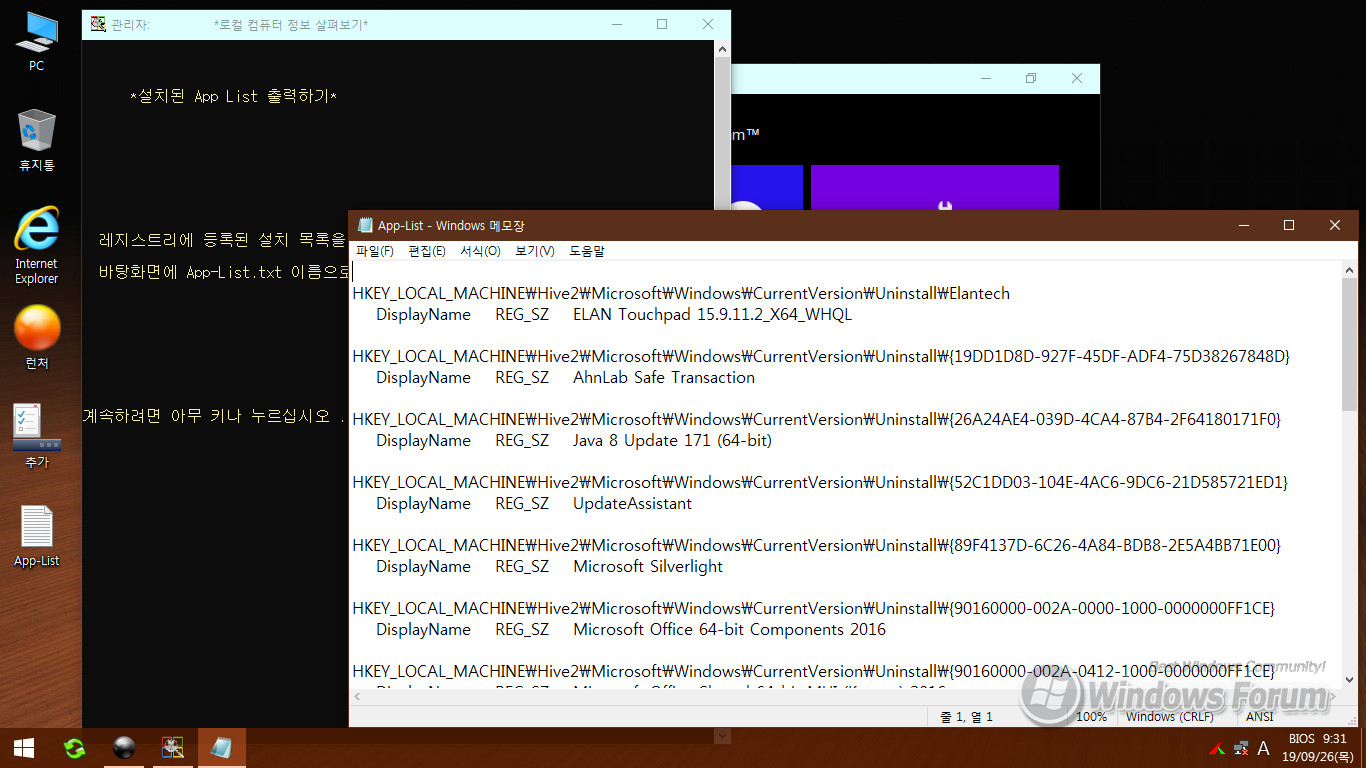Click the Notepad icon in App-List title bar

[365, 226]
